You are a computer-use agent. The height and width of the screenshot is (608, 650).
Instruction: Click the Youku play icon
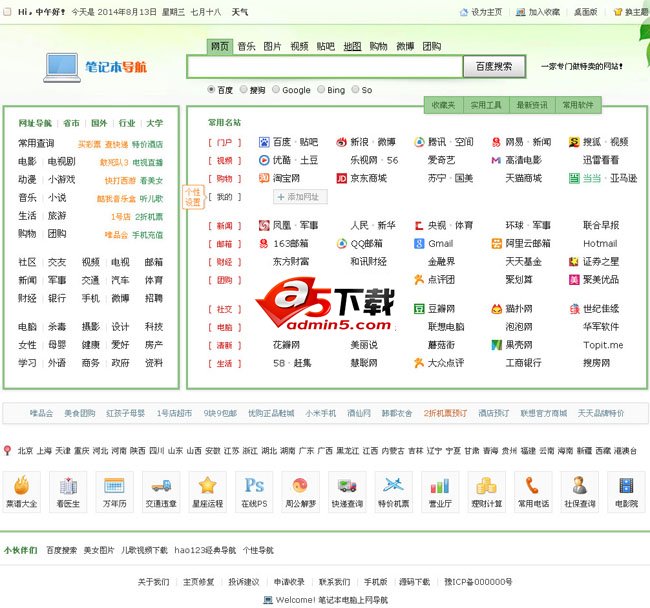[x=264, y=160]
